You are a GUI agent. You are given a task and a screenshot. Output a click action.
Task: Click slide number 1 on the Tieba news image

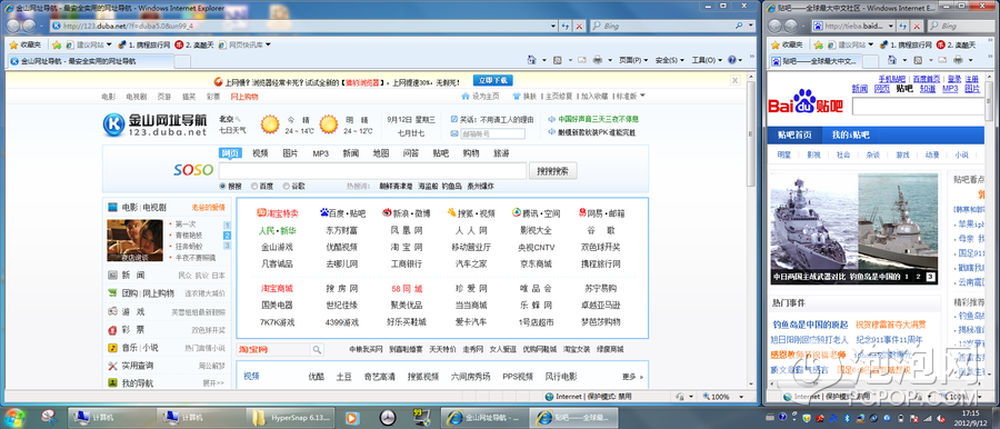pos(906,277)
